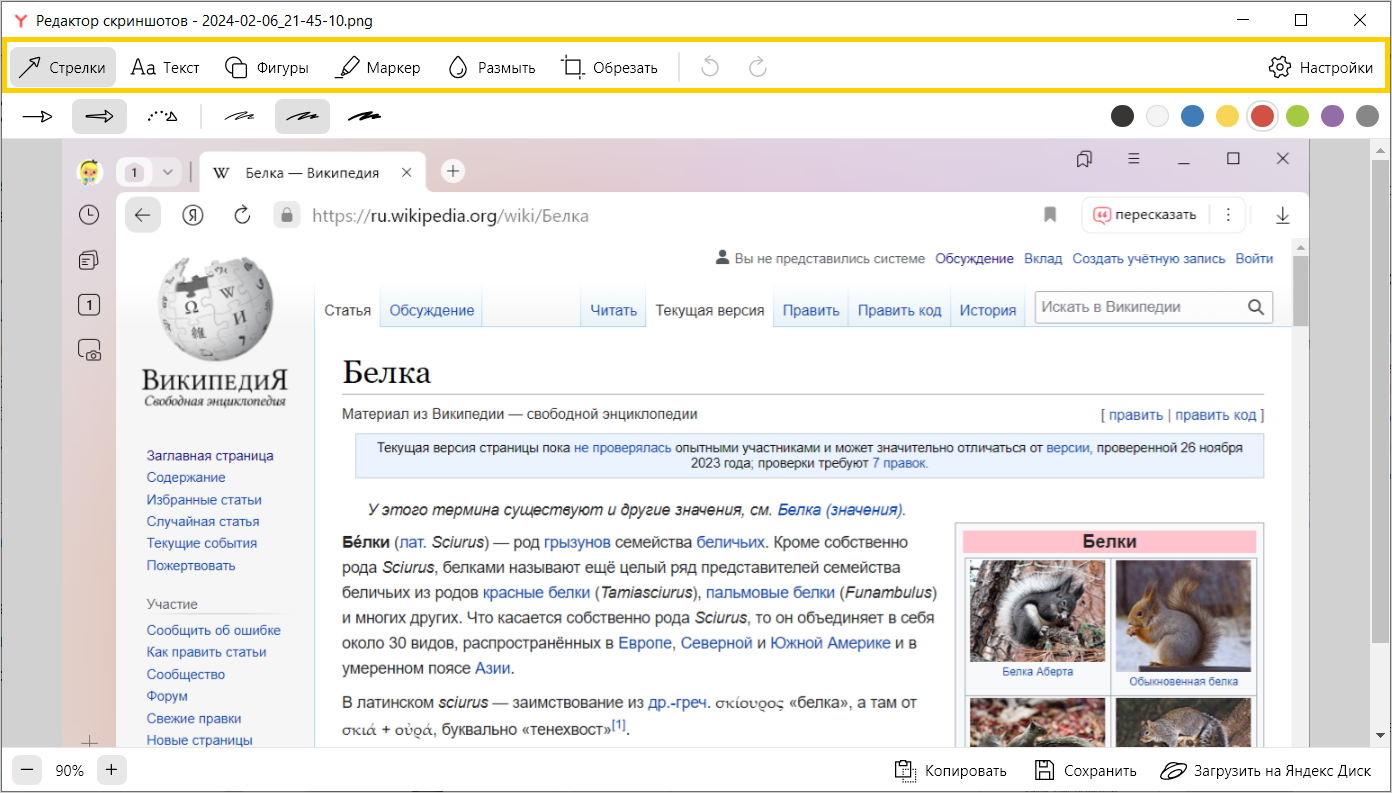Upload to Yandex Disk button
The image size is (1392, 793).
coord(1266,770)
